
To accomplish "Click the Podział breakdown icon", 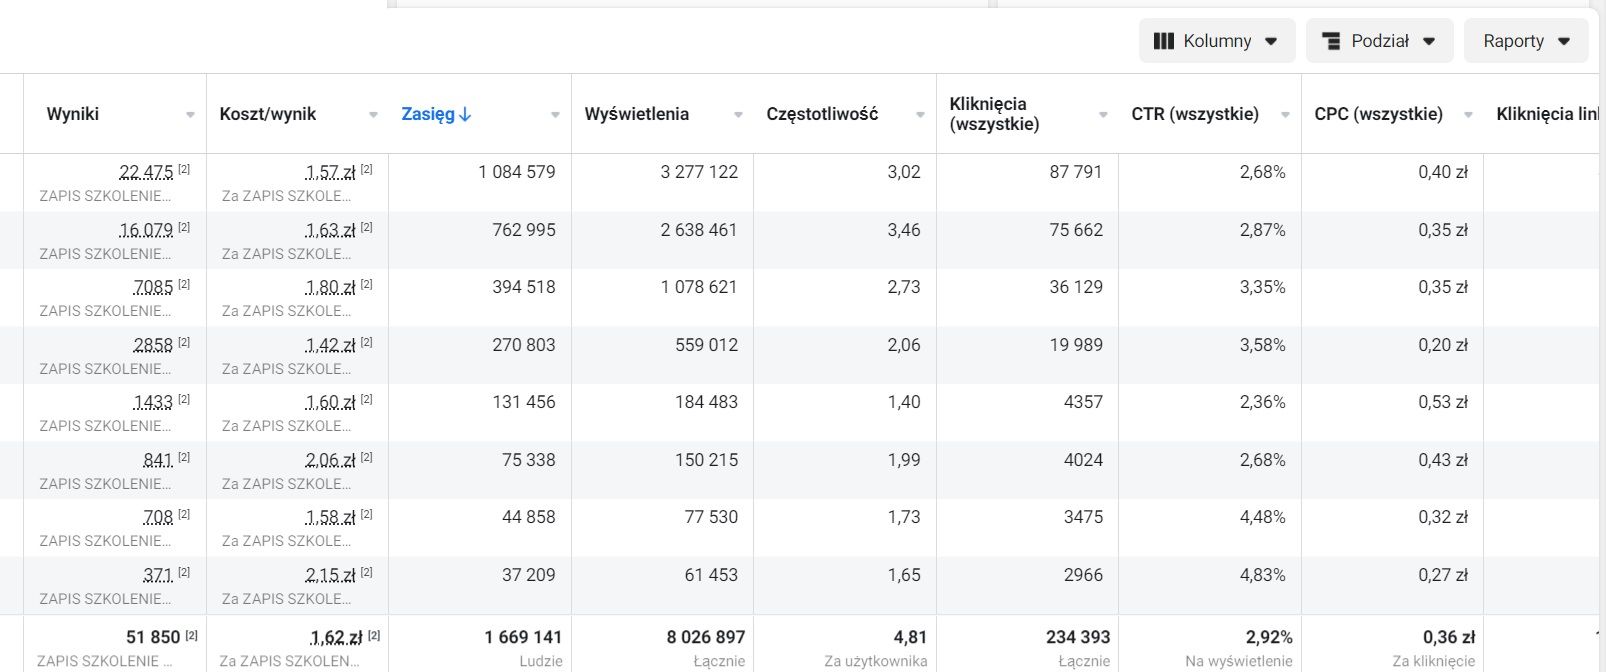I will tap(1331, 41).
